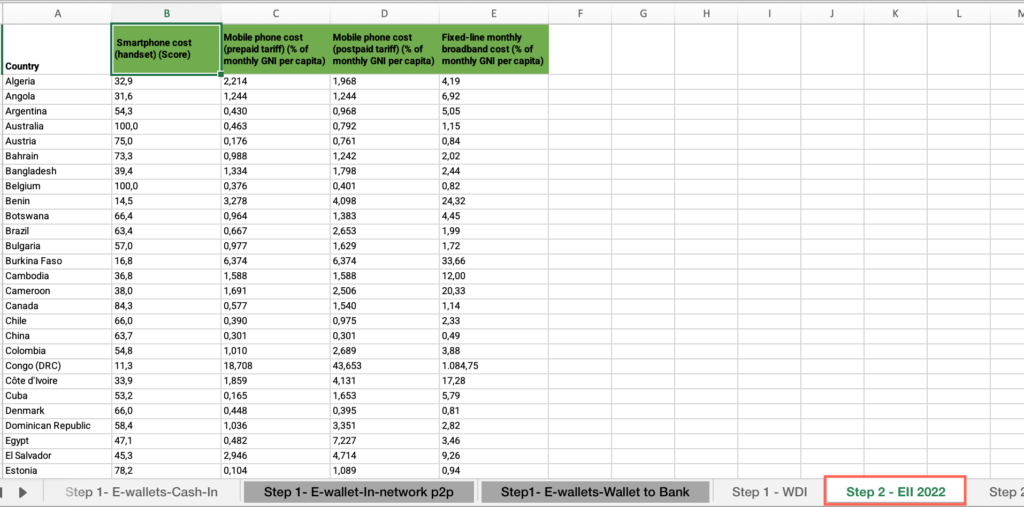Select the Bahrain cell
Image resolution: width=1024 pixels, height=507 pixels.
tap(57, 157)
